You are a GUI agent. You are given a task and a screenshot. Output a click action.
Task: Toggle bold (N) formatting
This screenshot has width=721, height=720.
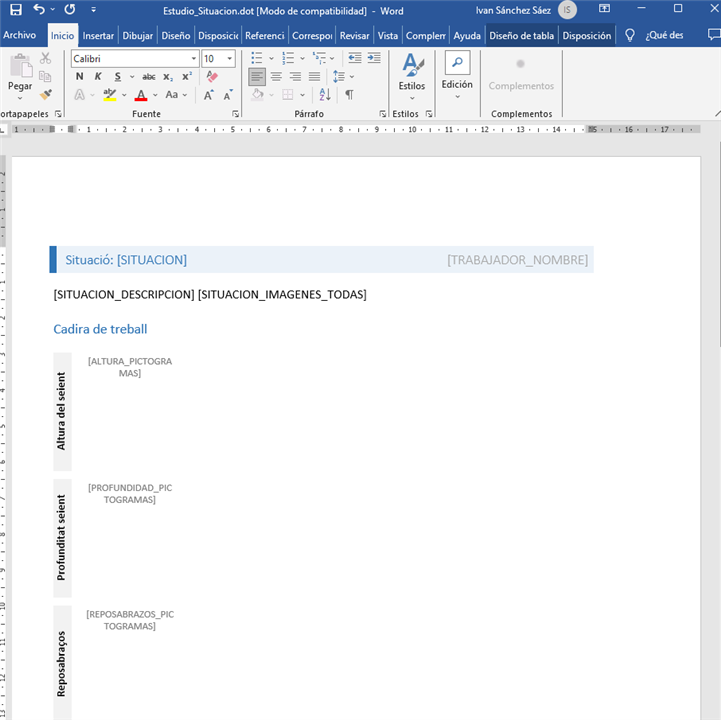coord(80,77)
